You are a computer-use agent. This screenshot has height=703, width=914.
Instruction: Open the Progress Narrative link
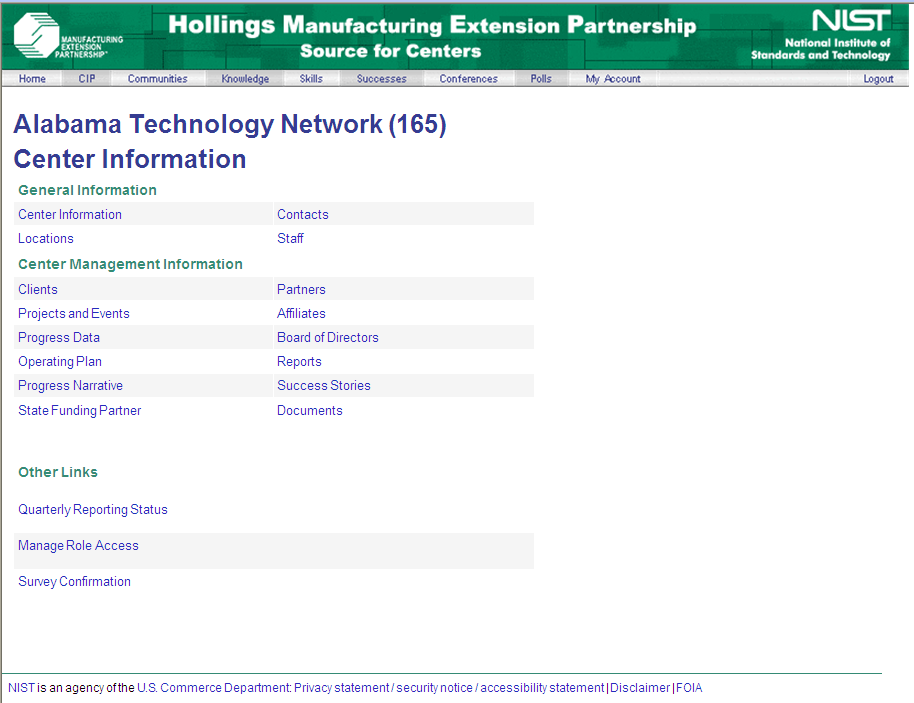point(71,385)
